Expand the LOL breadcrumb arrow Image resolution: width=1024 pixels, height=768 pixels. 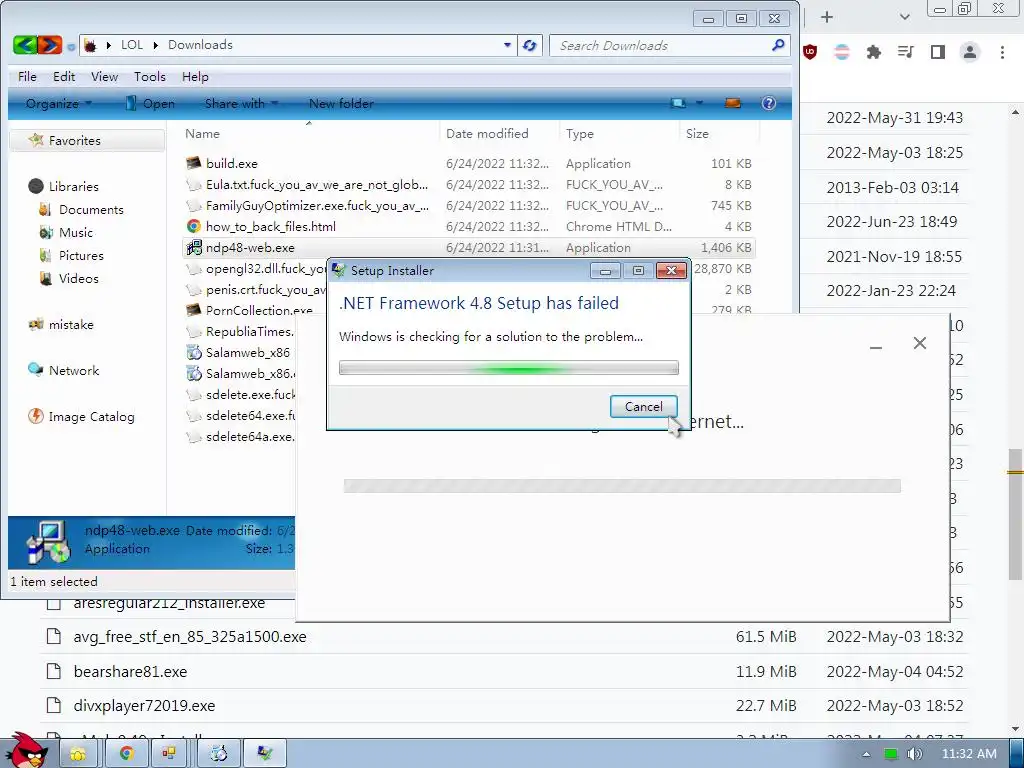point(156,45)
